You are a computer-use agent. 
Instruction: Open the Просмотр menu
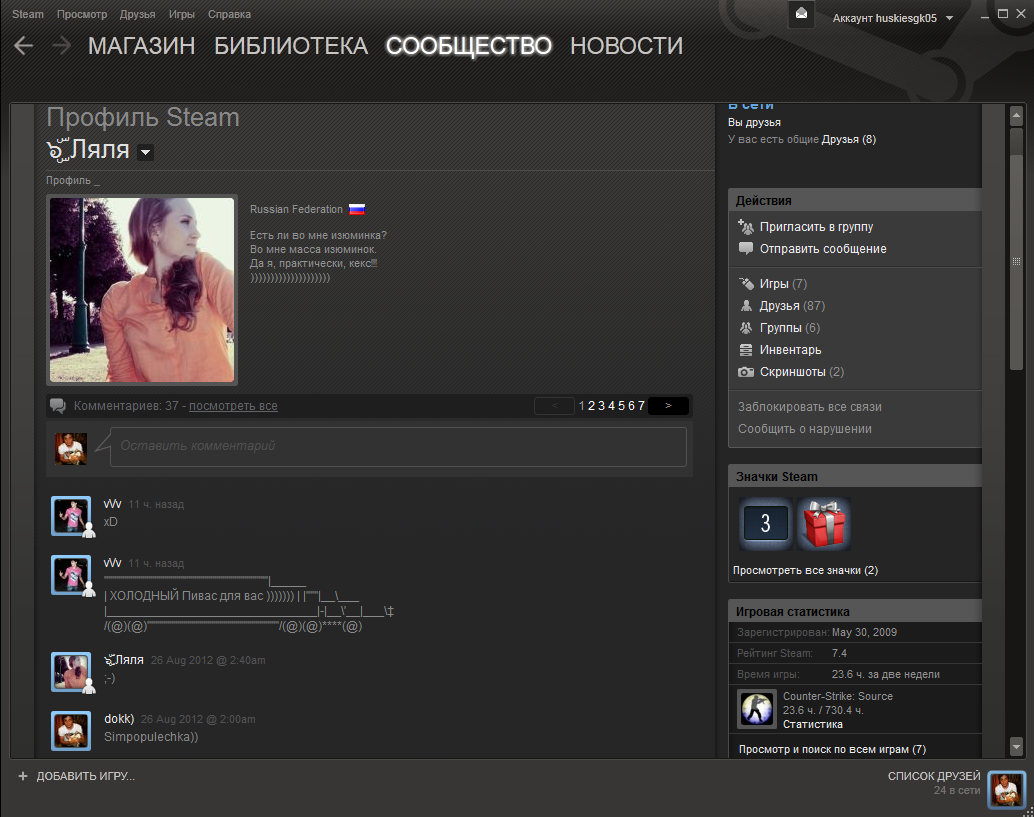(x=82, y=14)
